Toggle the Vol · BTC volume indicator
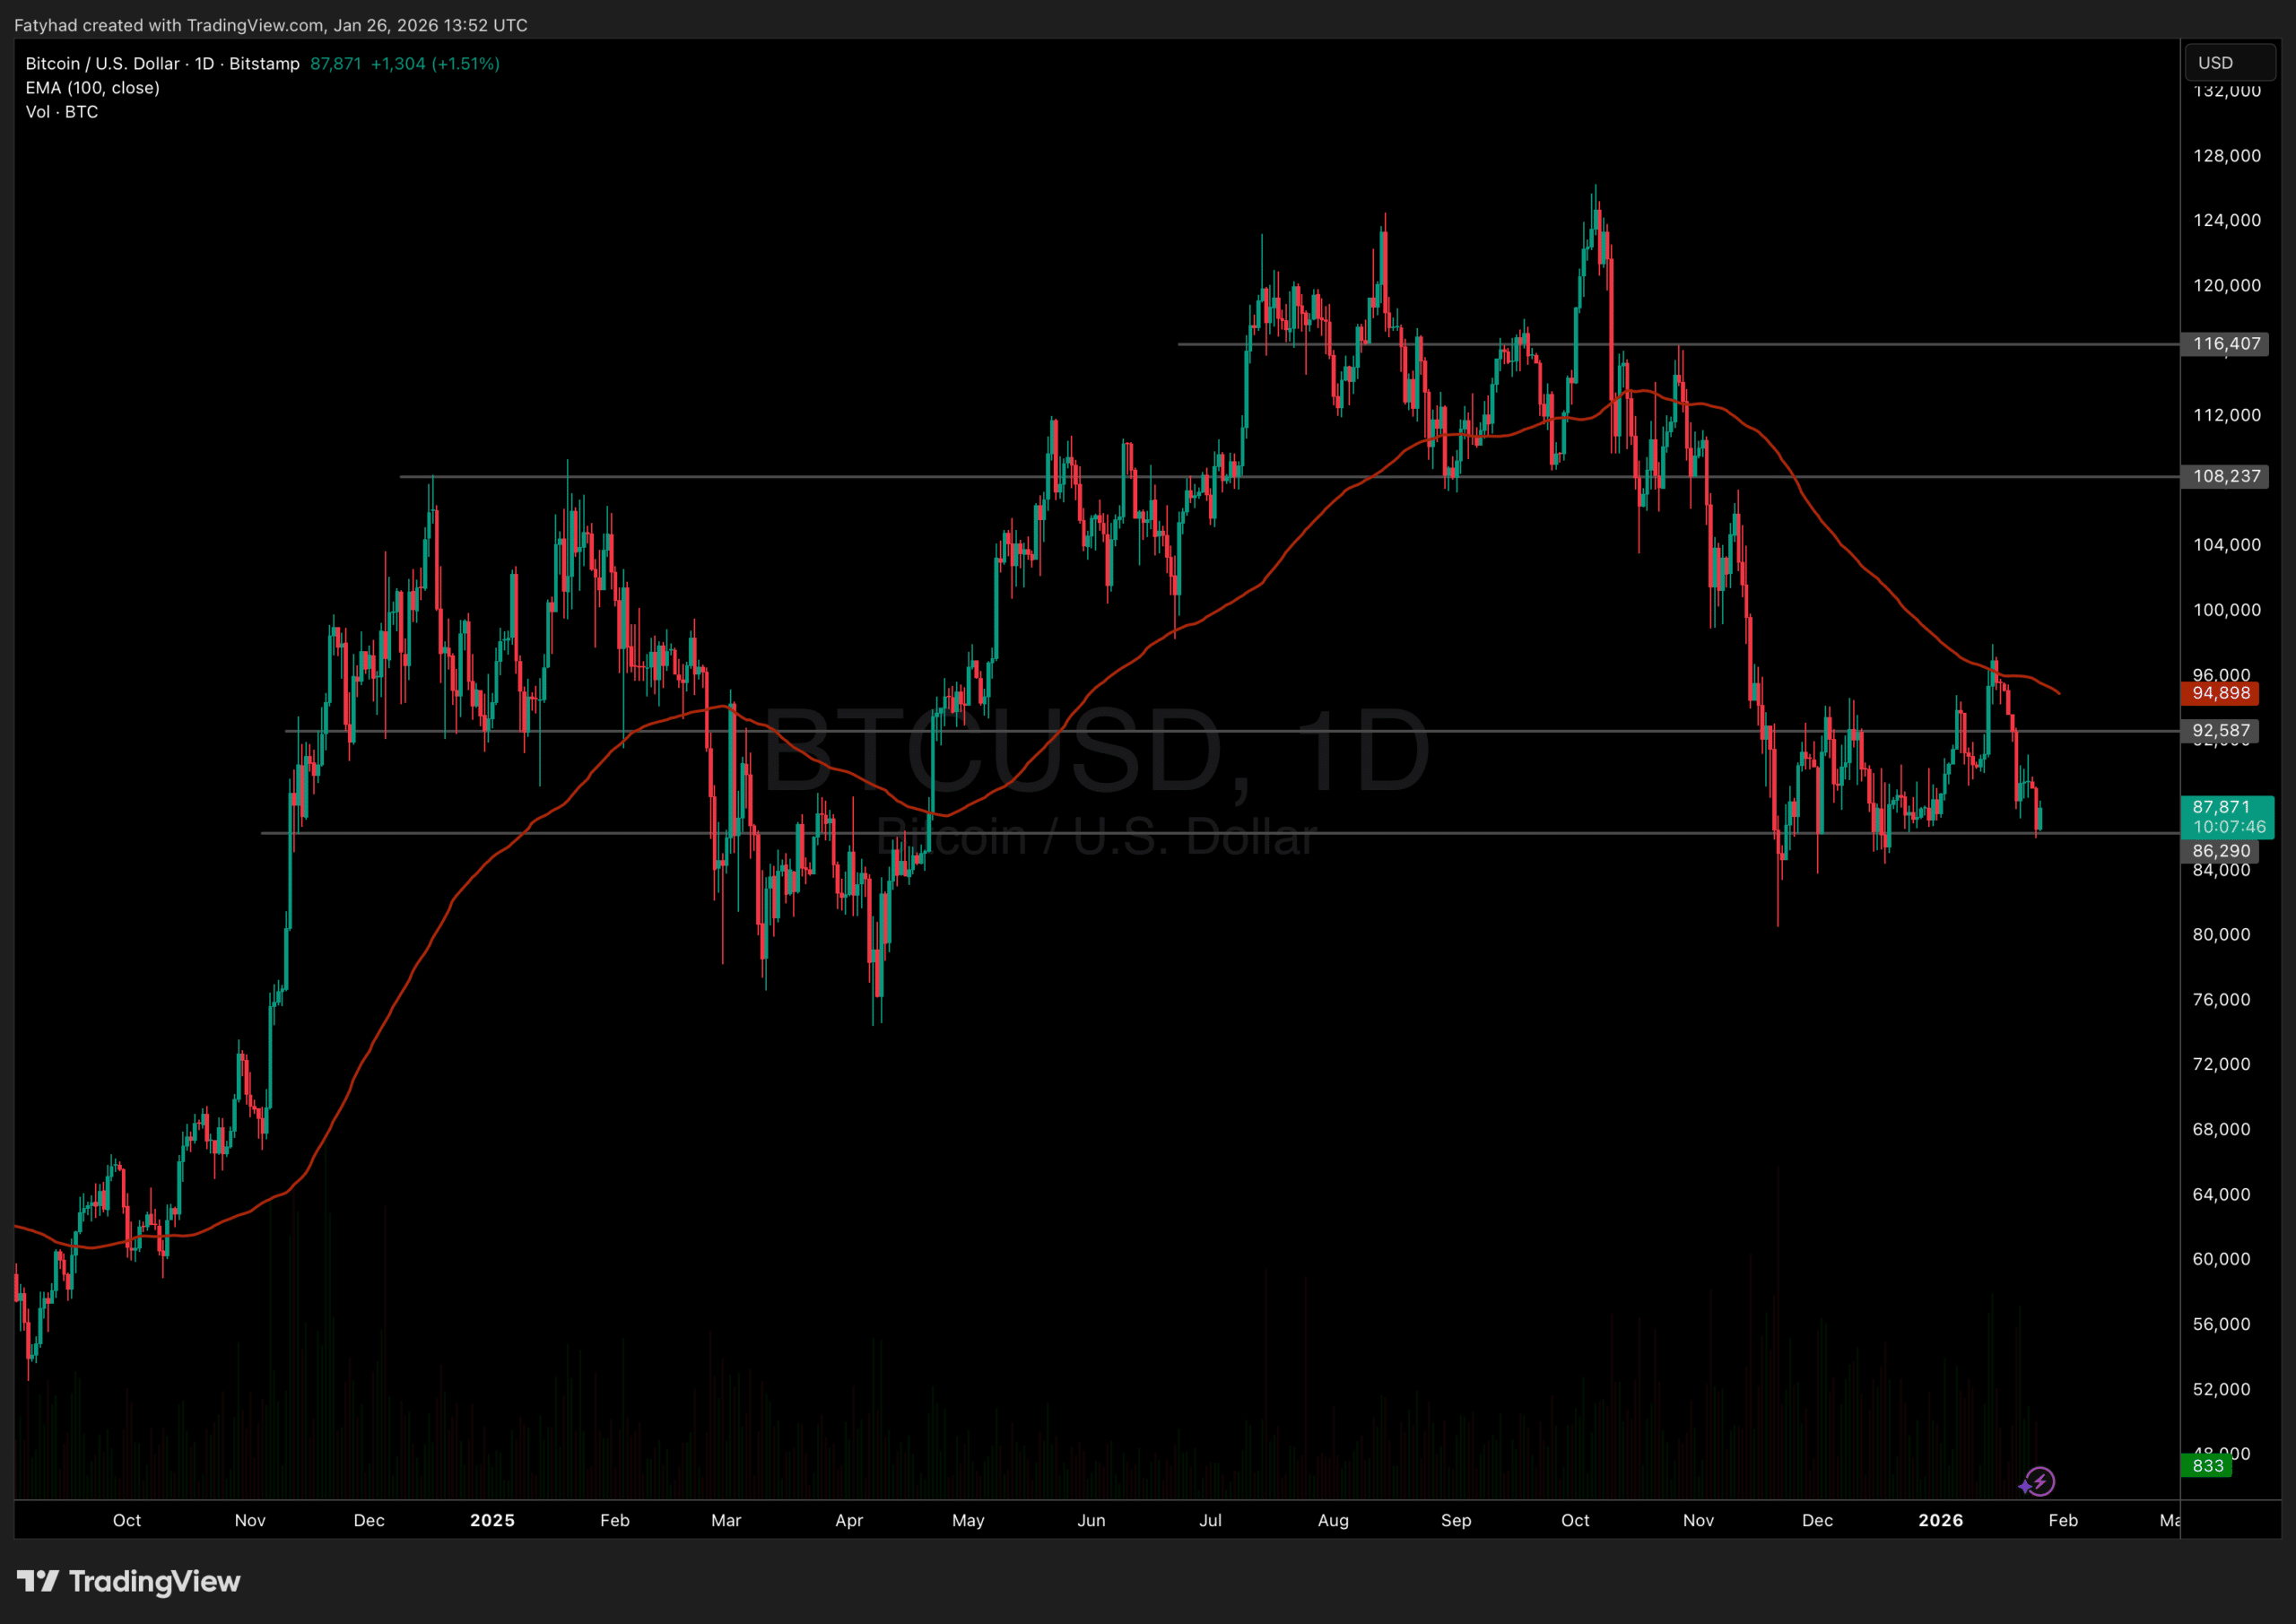This screenshot has height=1624, width=2296. pyautogui.click(x=61, y=111)
